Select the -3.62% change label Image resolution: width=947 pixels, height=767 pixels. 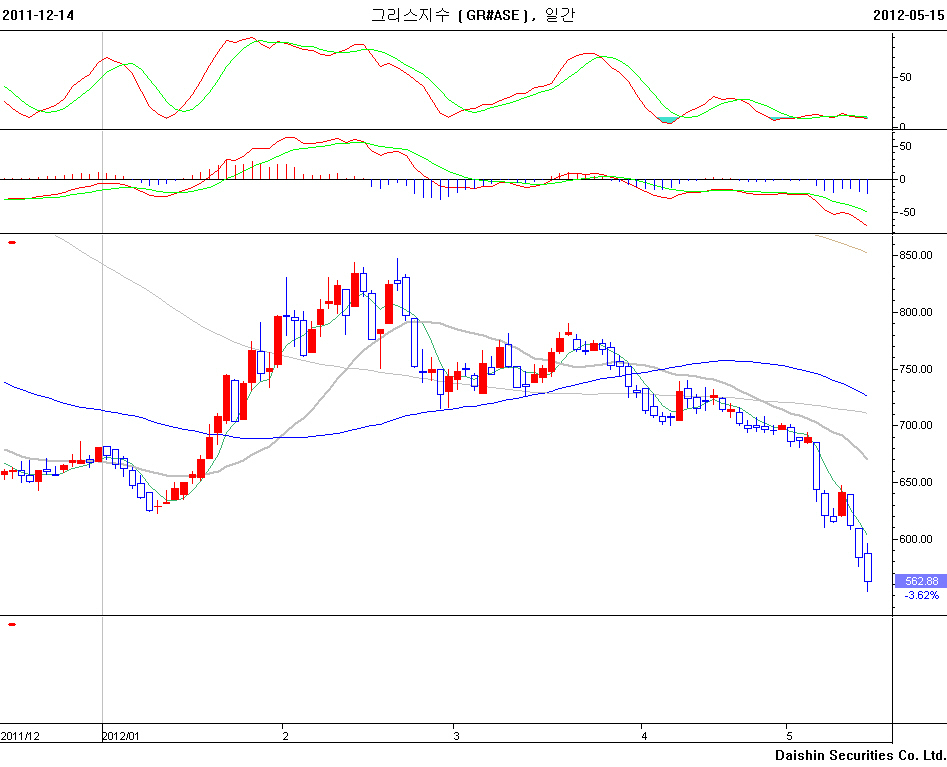click(x=921, y=595)
